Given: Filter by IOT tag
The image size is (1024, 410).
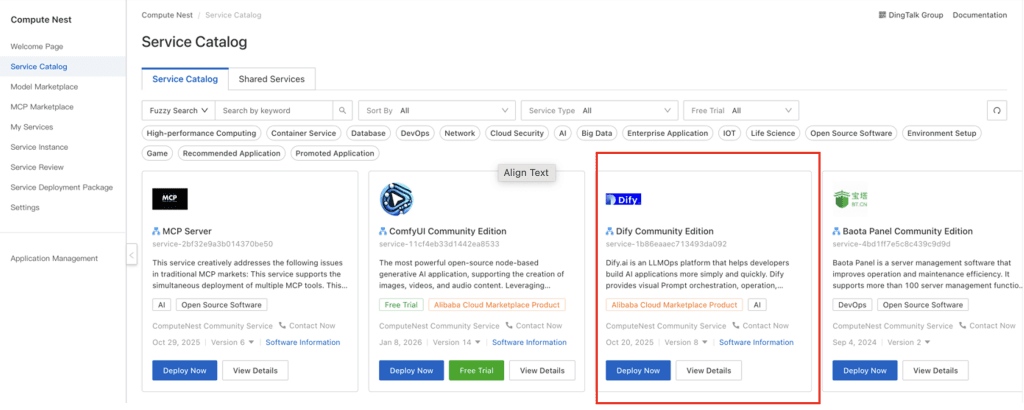Looking at the screenshot, I should pos(729,133).
